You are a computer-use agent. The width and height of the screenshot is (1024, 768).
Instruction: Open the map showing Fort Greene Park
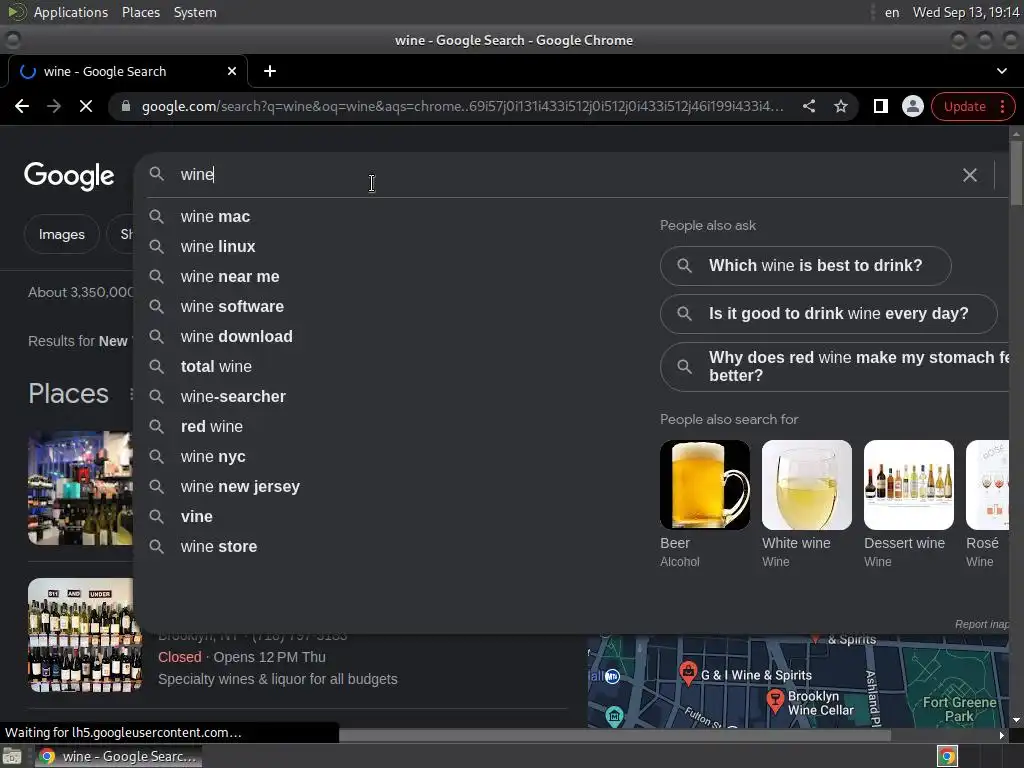[798, 682]
